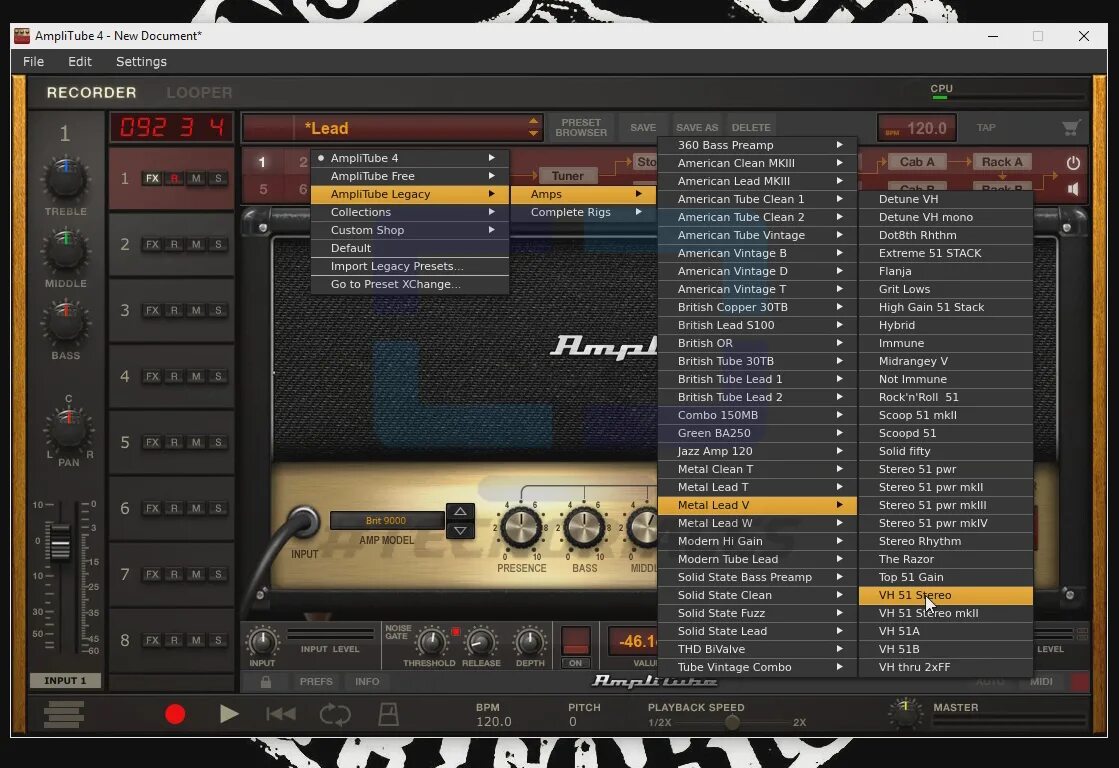The height and width of the screenshot is (768, 1119).
Task: Turn the noise gate THRESHOLD knob
Action: click(x=430, y=642)
